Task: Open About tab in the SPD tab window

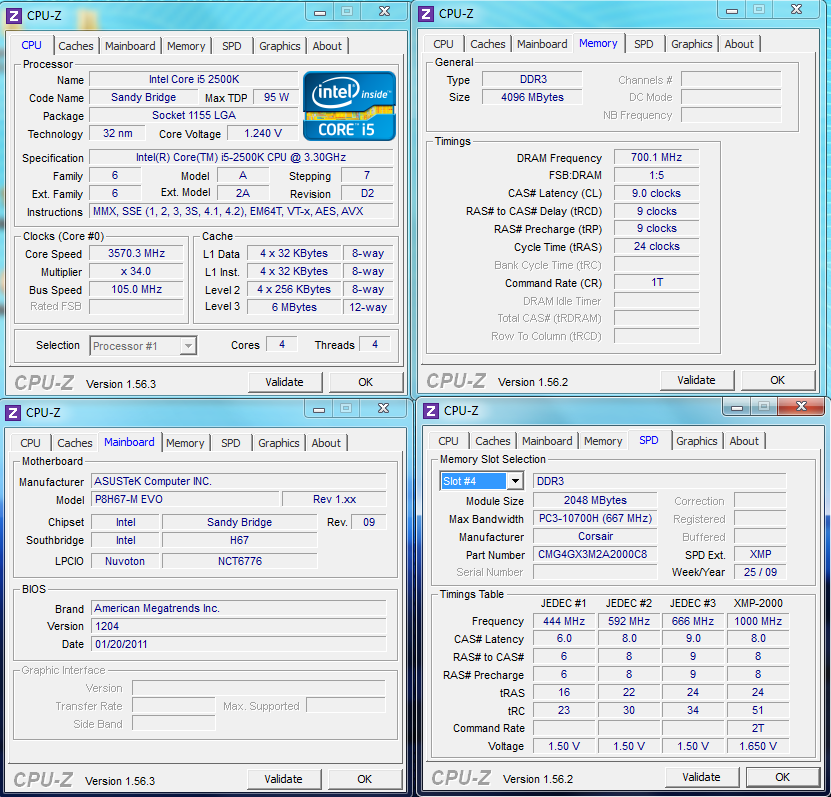Action: pos(744,441)
